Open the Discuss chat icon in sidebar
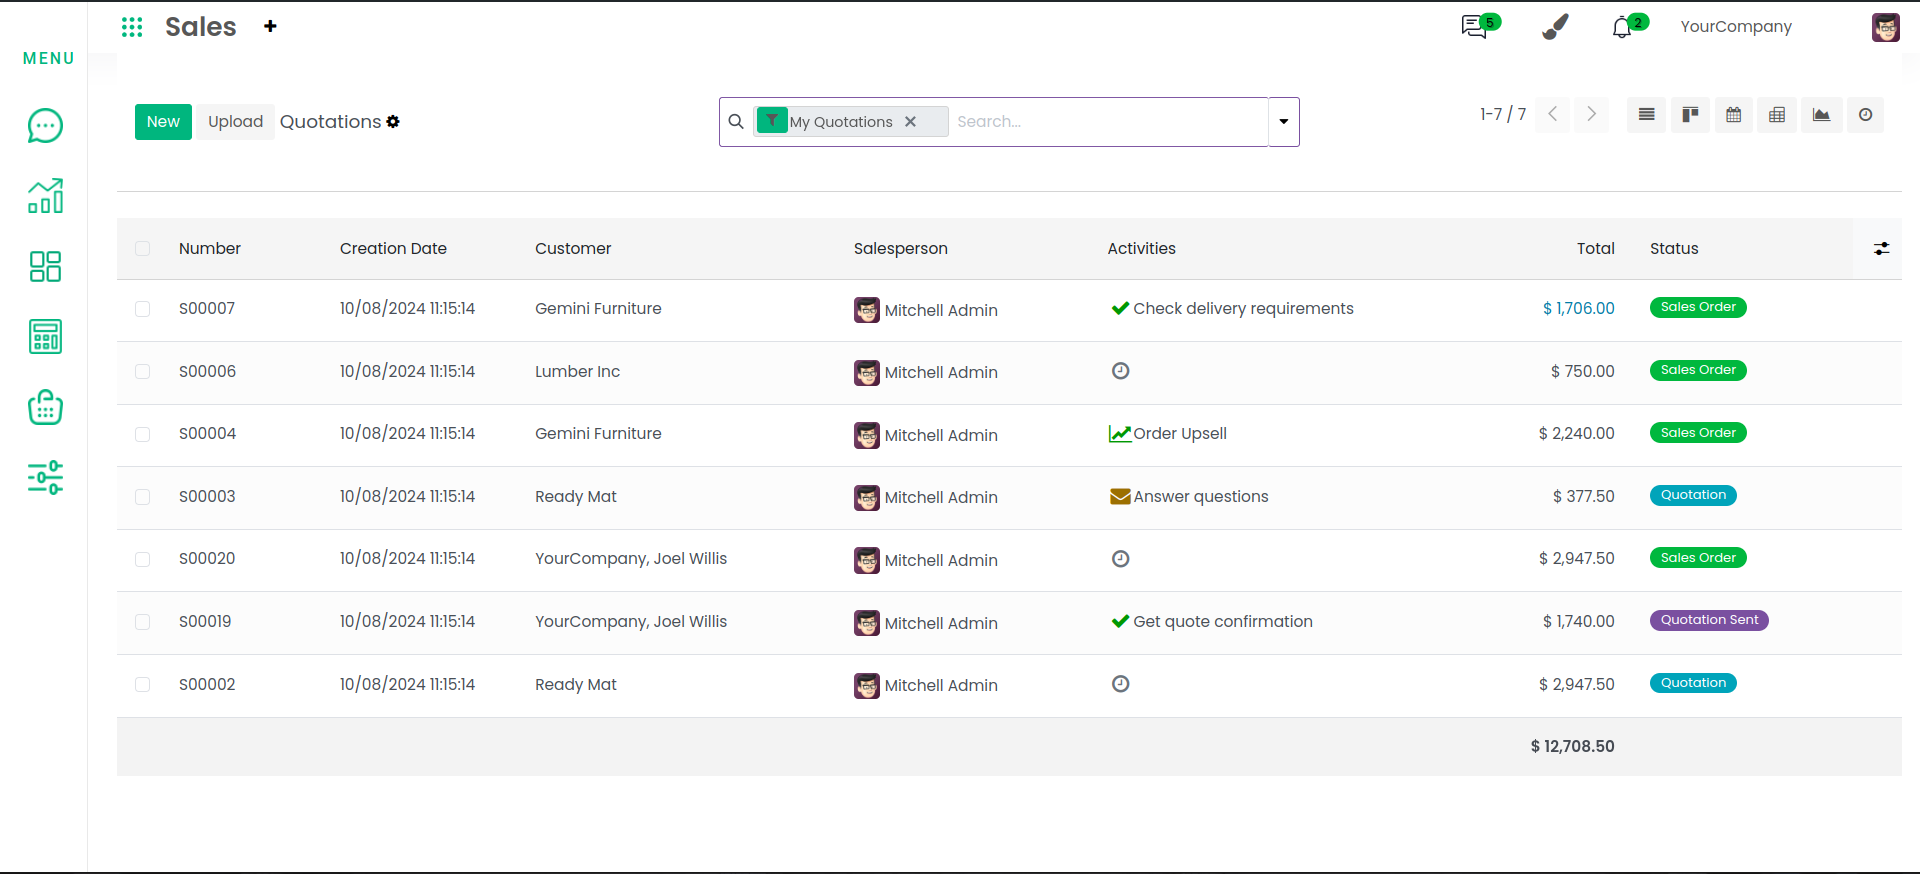1920x874 pixels. pos(45,126)
